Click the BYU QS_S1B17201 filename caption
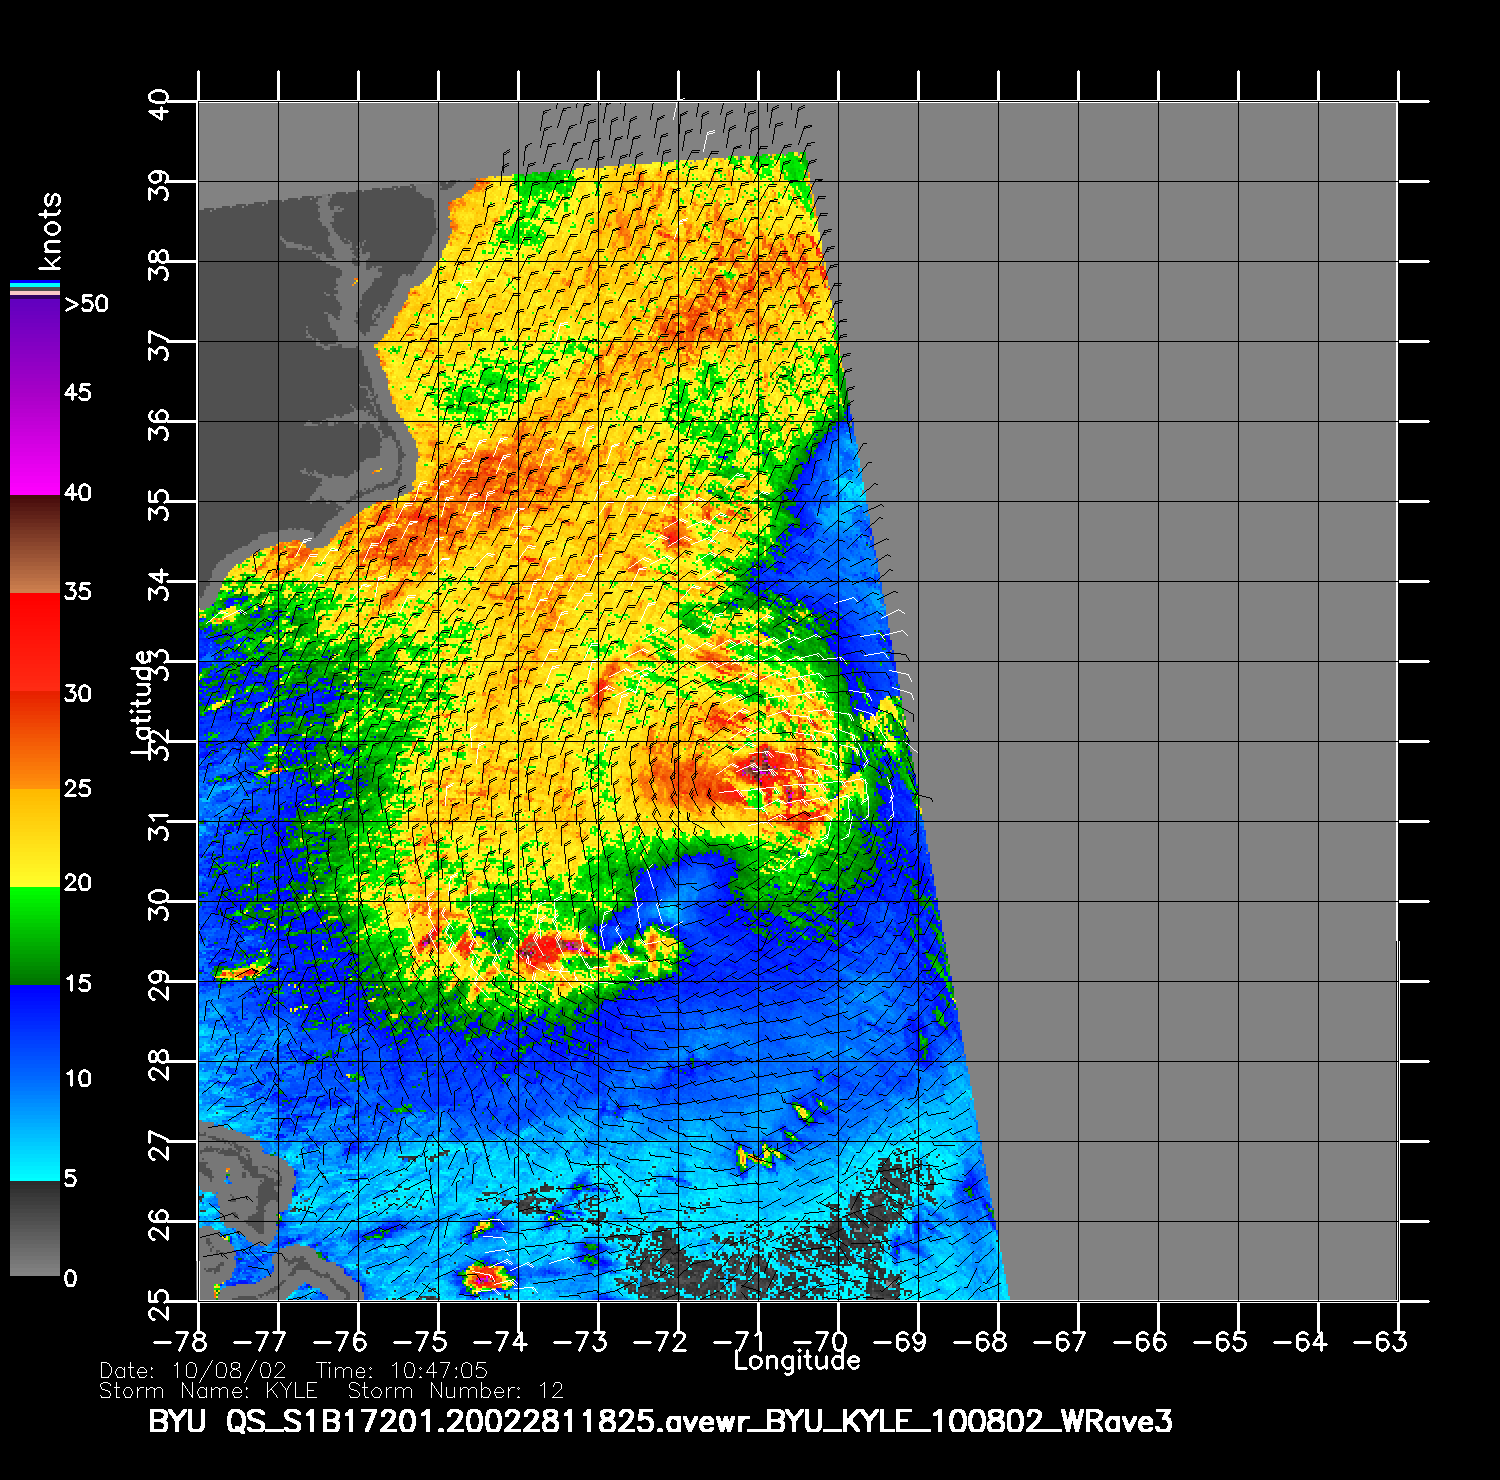The image size is (1500, 1480). (660, 1421)
